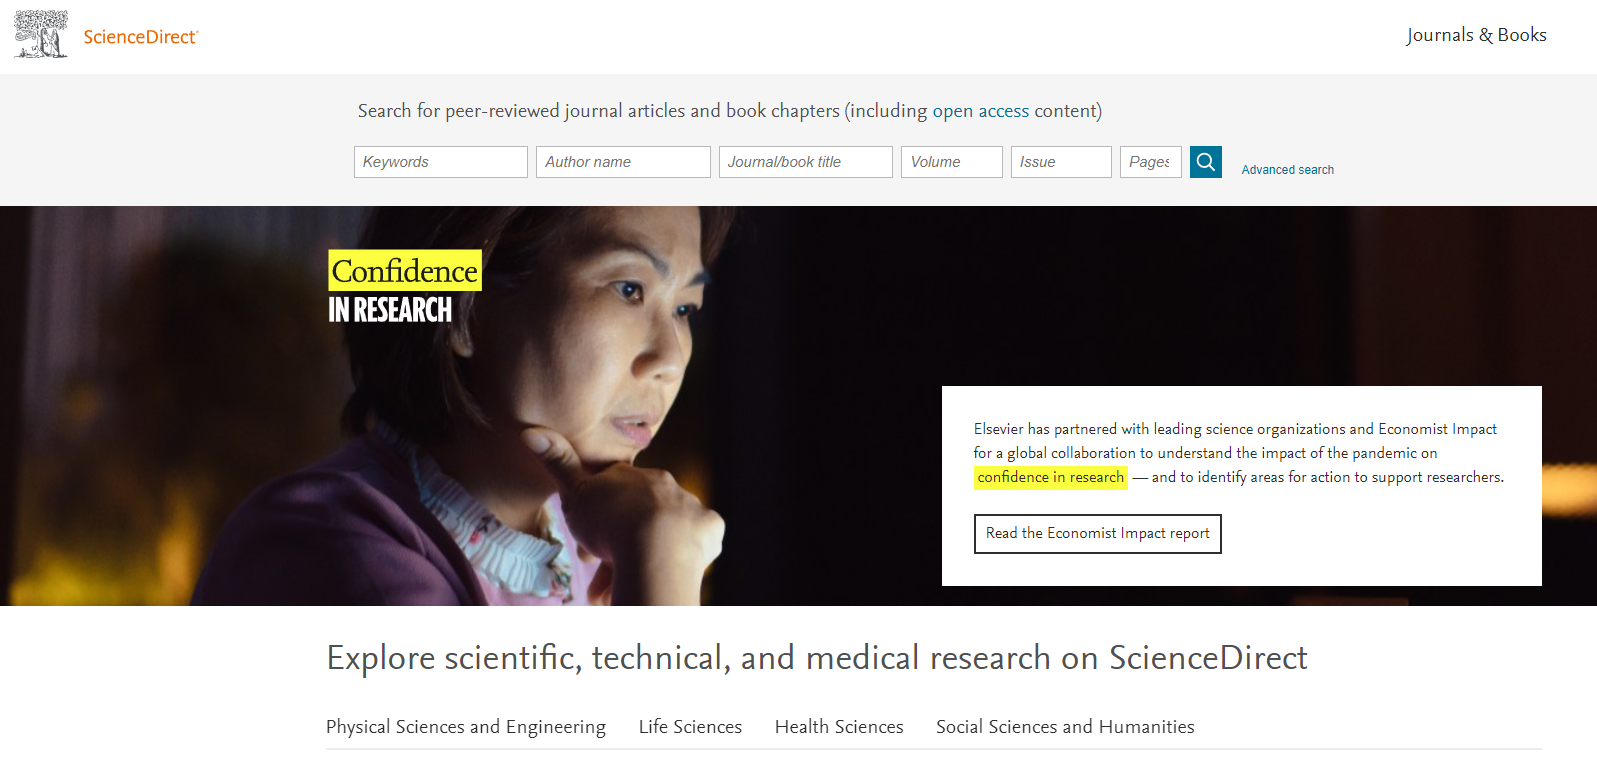Select the Health Sciences tab
Screen dimensions: 1597x757
point(839,727)
